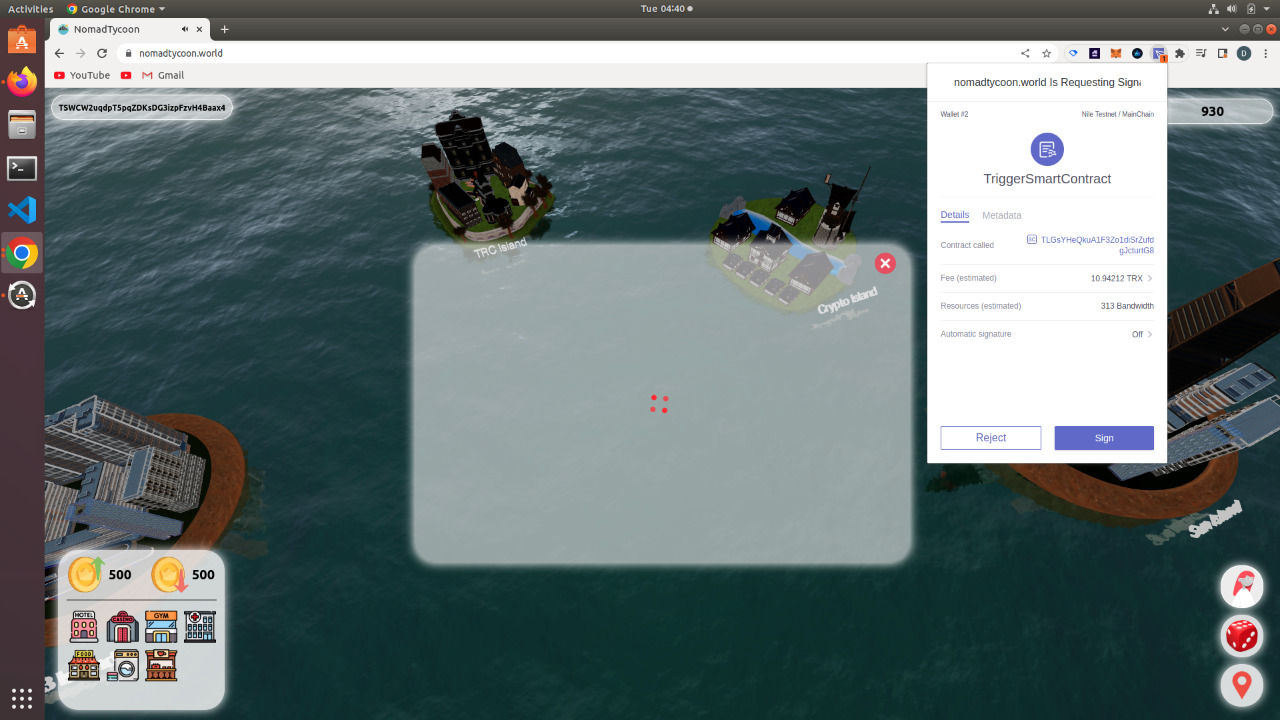Screen dimensions: 1280x720
Task: Open the Activities overview
Action: 31,9
